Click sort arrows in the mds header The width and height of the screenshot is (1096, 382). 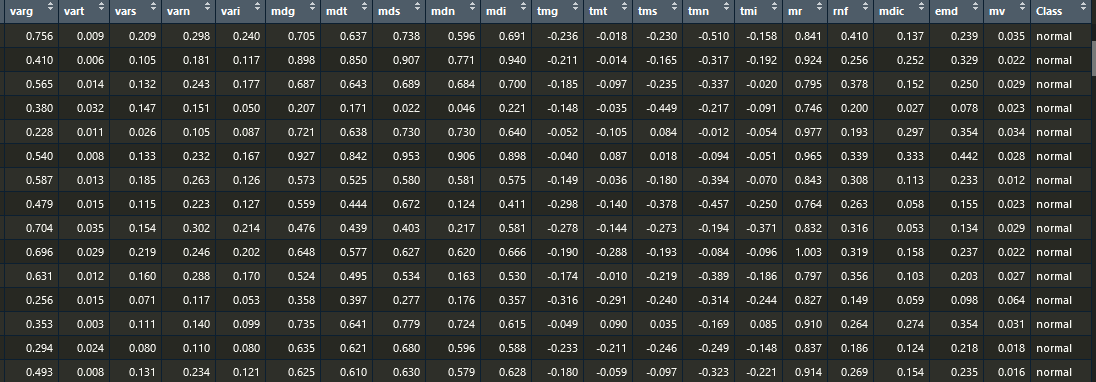tap(417, 6)
